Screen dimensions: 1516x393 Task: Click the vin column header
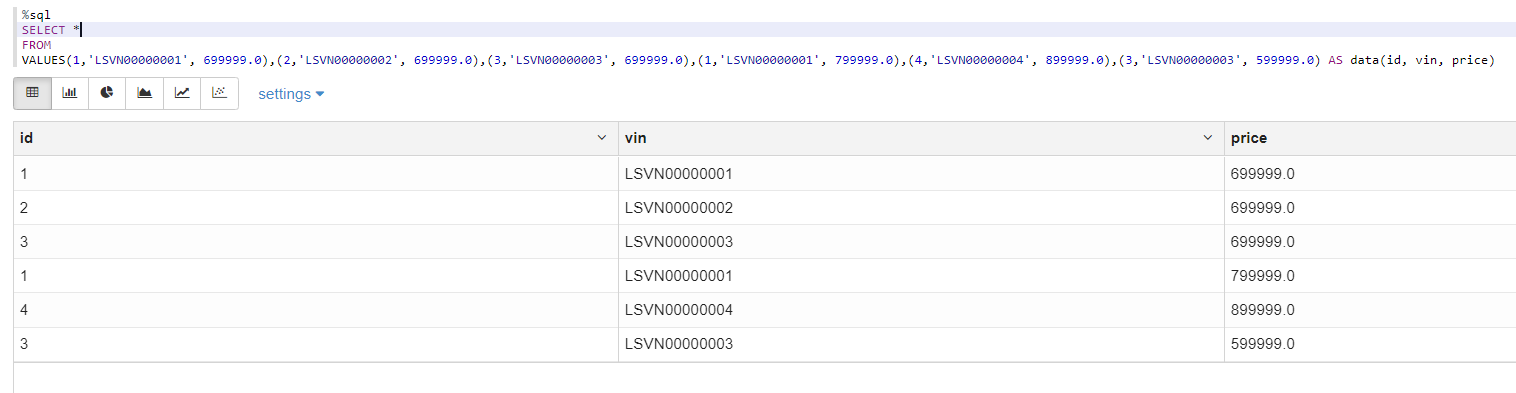click(921, 138)
